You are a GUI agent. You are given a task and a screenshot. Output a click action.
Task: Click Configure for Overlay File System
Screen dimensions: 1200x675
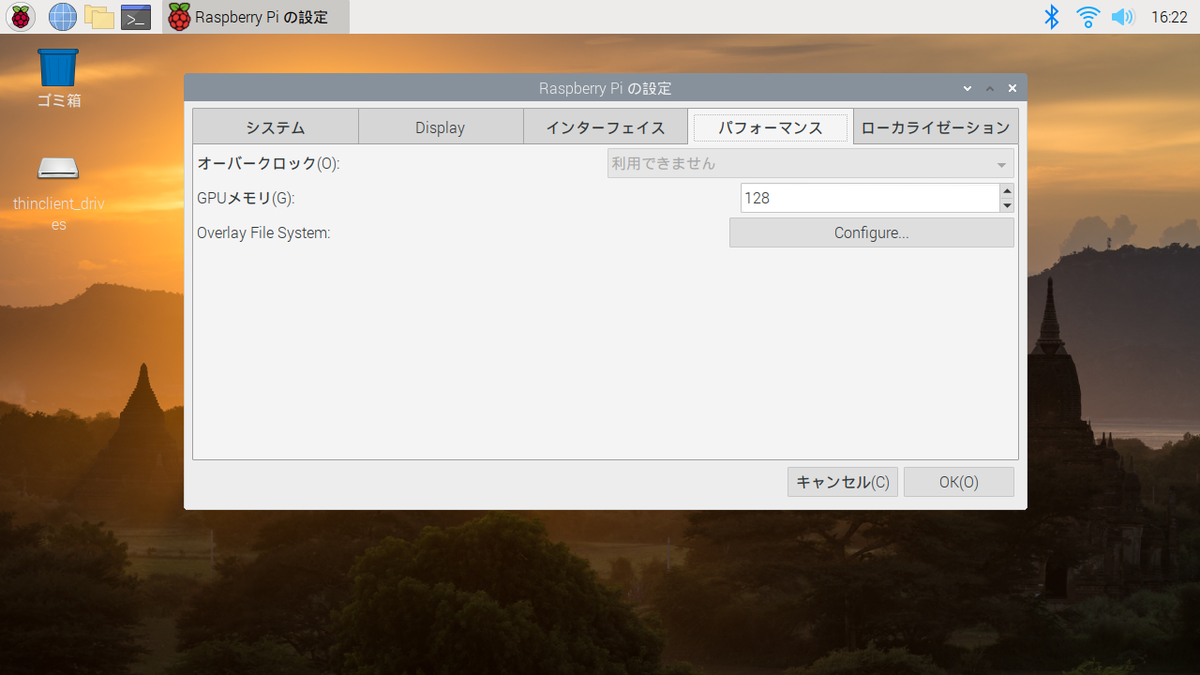(x=870, y=232)
